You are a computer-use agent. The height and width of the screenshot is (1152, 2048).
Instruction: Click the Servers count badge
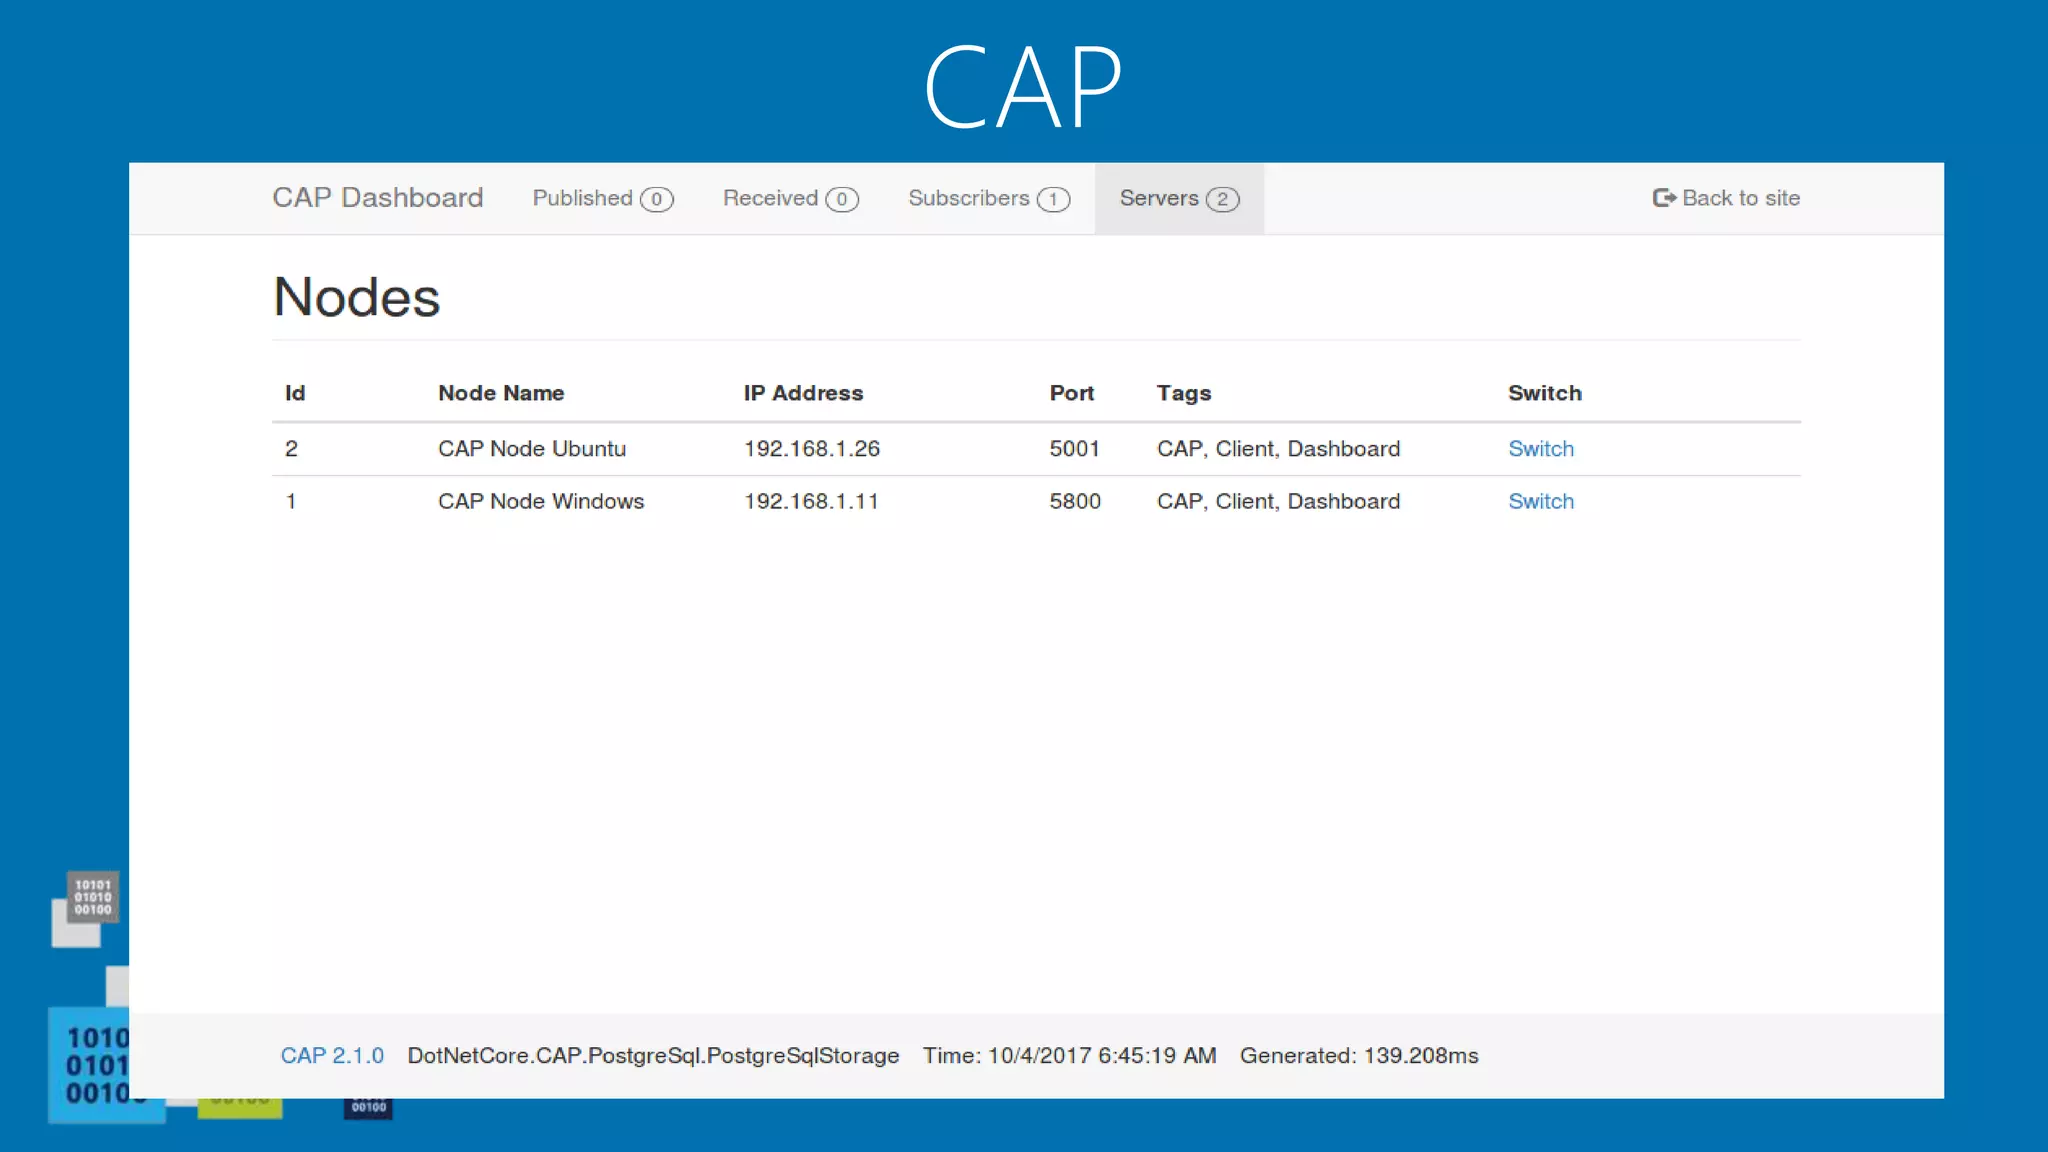click(x=1222, y=199)
